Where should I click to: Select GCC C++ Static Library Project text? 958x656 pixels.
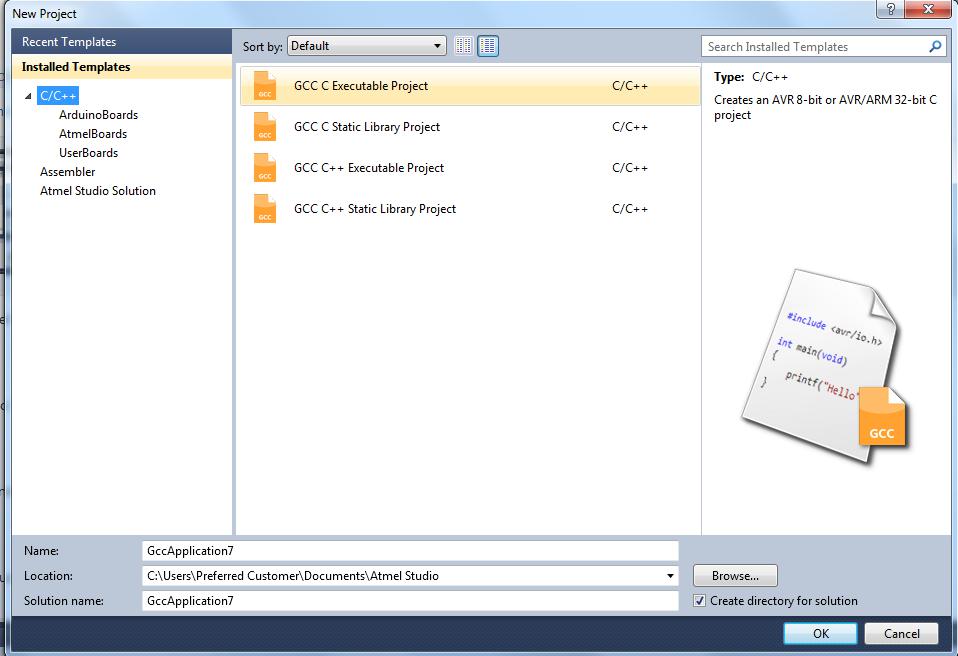coord(375,209)
